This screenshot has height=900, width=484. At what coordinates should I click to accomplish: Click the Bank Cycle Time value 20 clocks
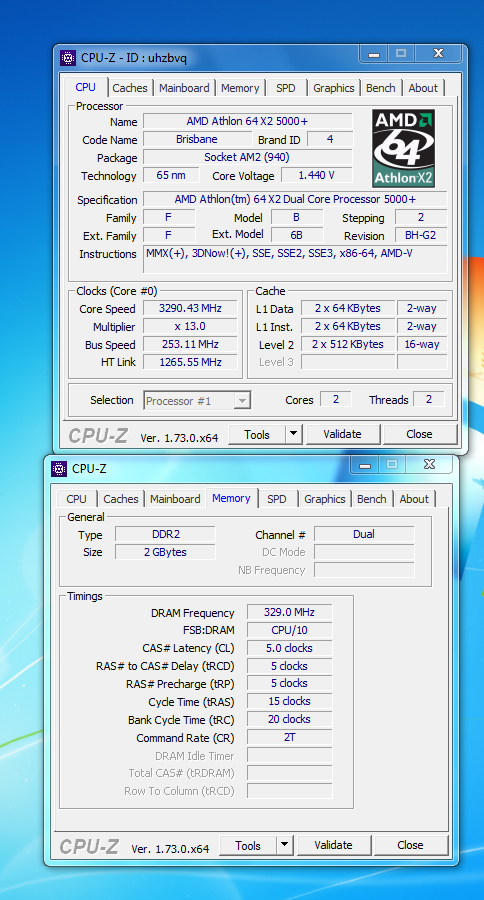coord(289,719)
